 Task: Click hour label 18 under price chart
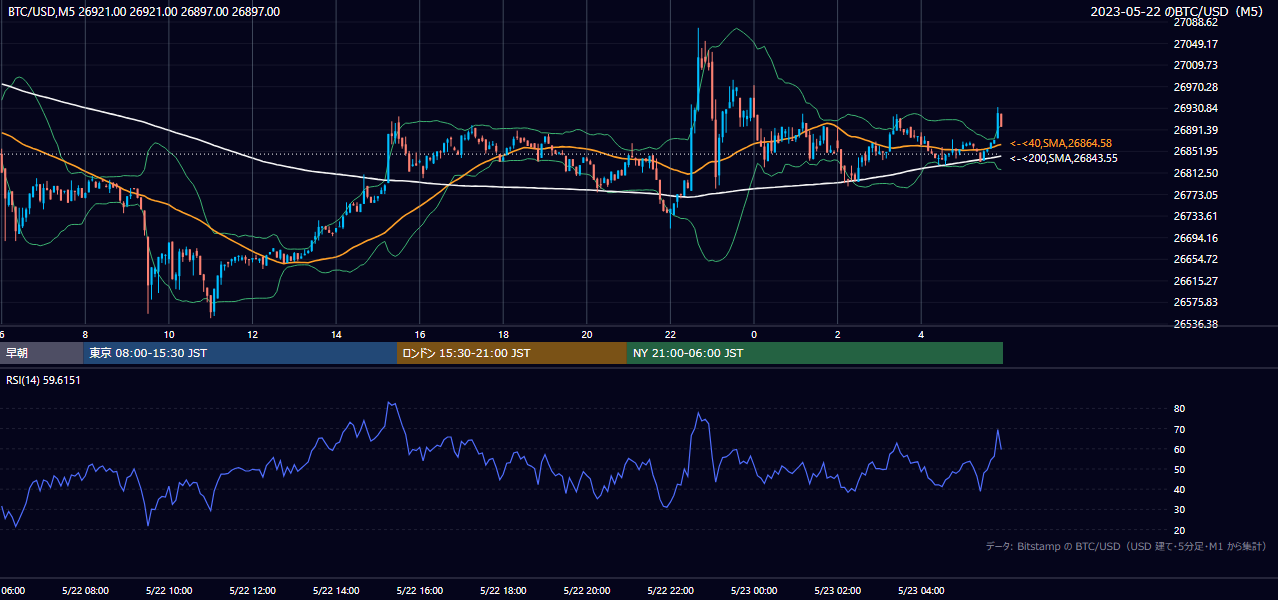coord(503,334)
